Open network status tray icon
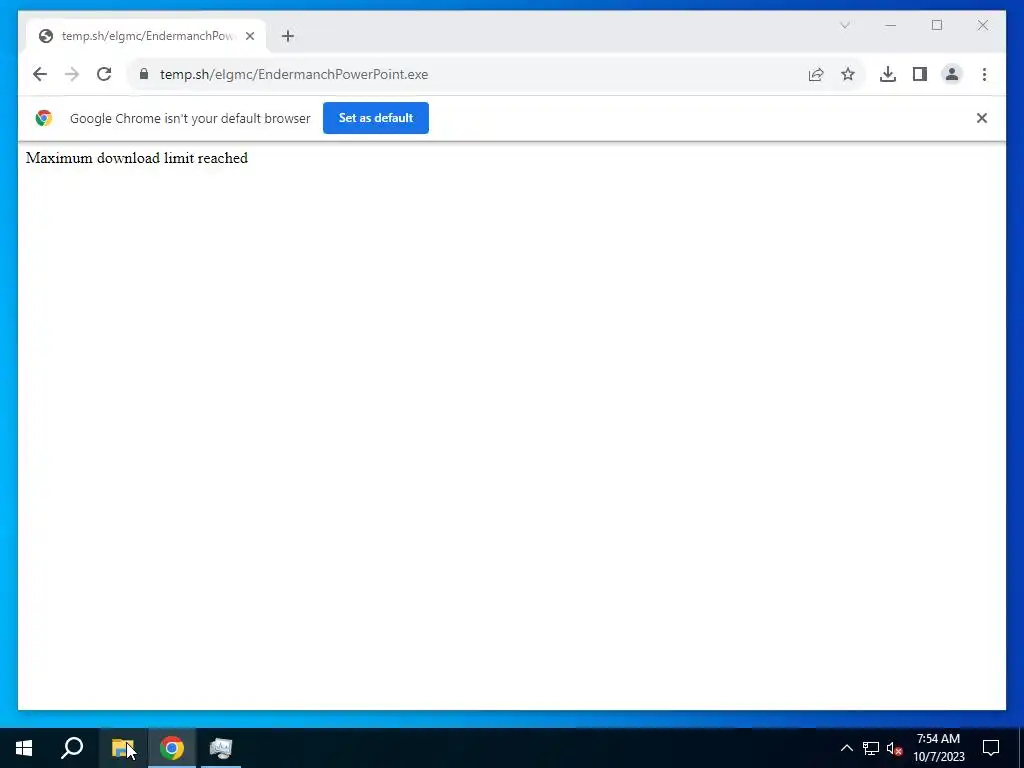This screenshot has width=1024, height=768. [871, 748]
